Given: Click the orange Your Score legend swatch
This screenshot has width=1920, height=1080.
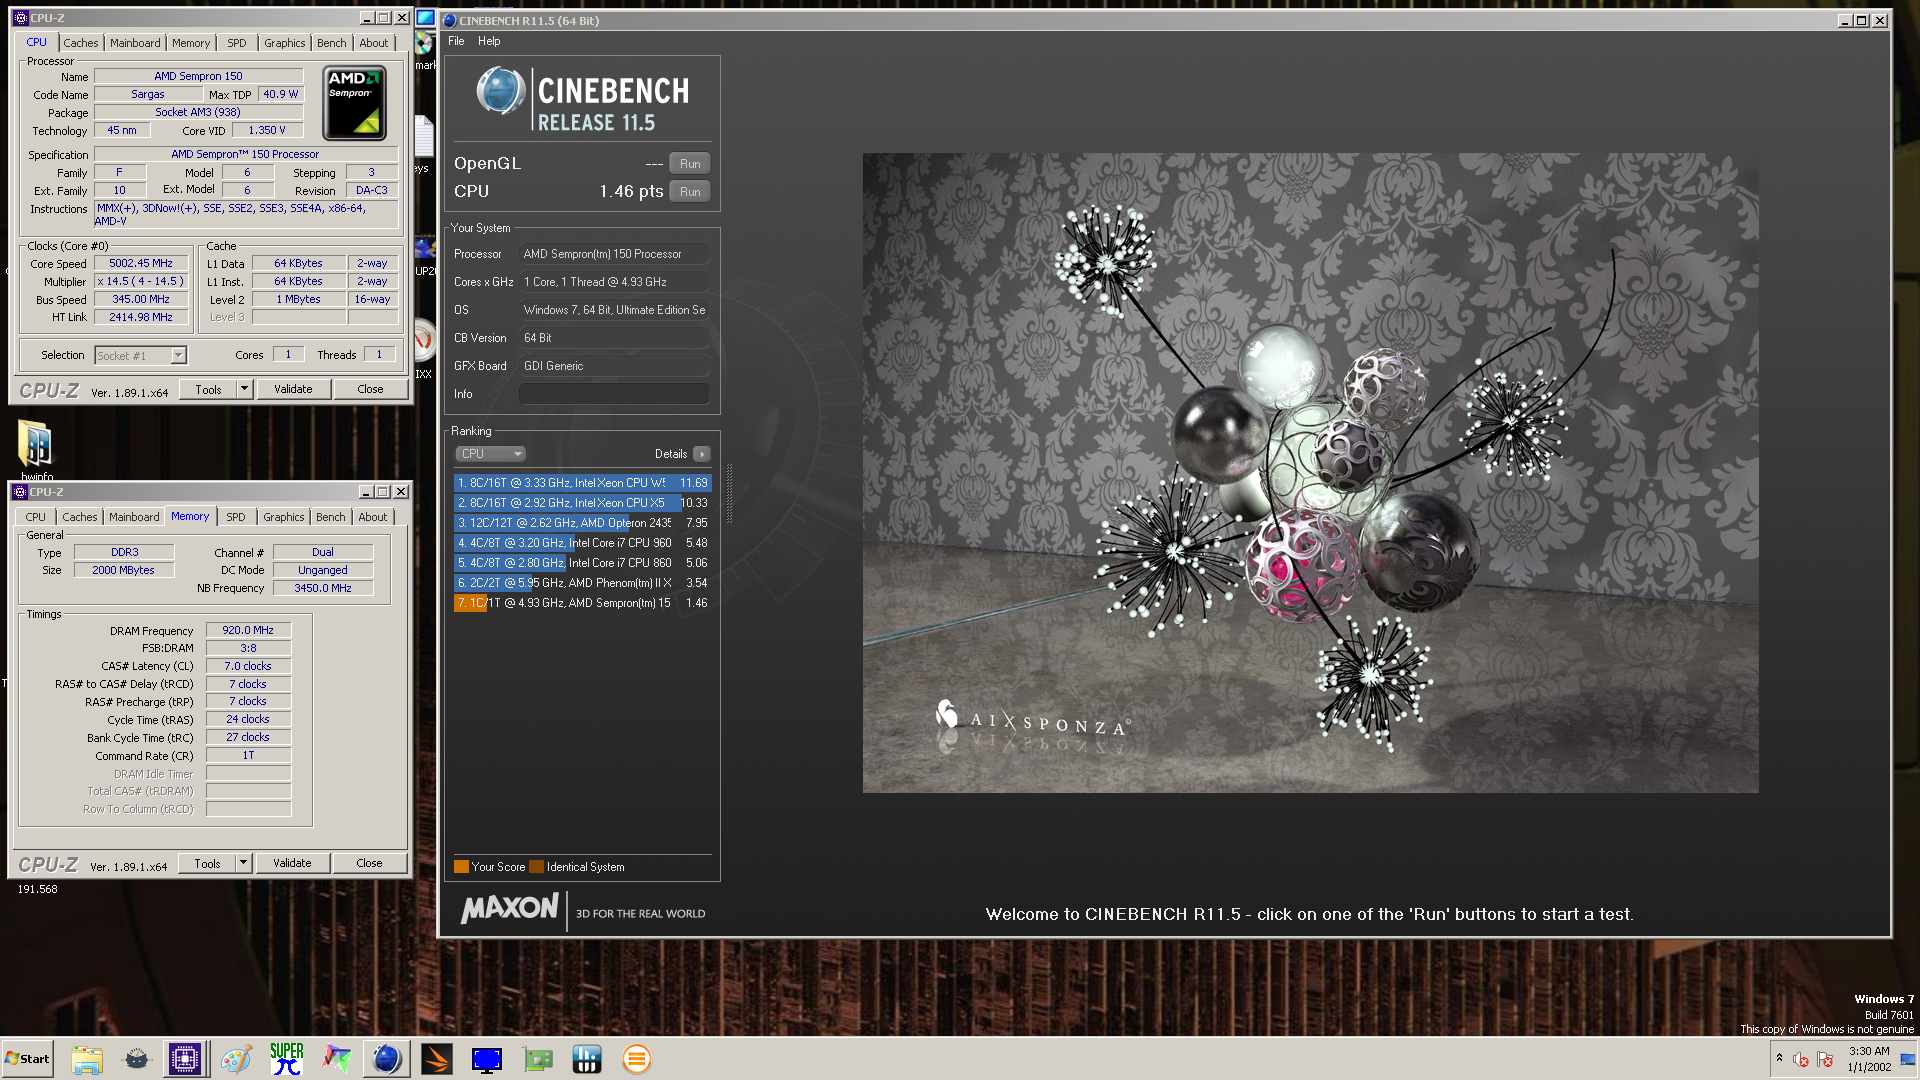Looking at the screenshot, I should [461, 867].
